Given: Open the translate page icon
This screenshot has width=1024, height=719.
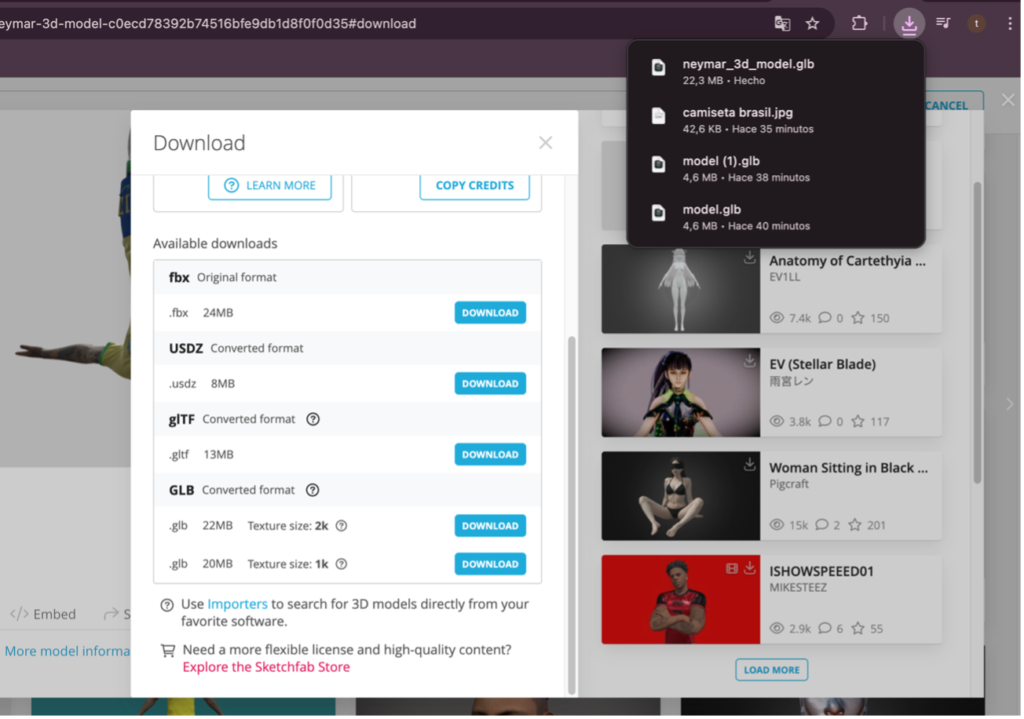Looking at the screenshot, I should (784, 24).
